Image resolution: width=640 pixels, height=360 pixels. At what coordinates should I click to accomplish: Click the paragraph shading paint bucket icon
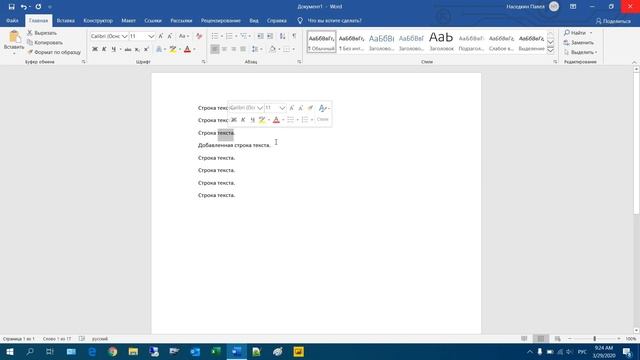coord(272,49)
